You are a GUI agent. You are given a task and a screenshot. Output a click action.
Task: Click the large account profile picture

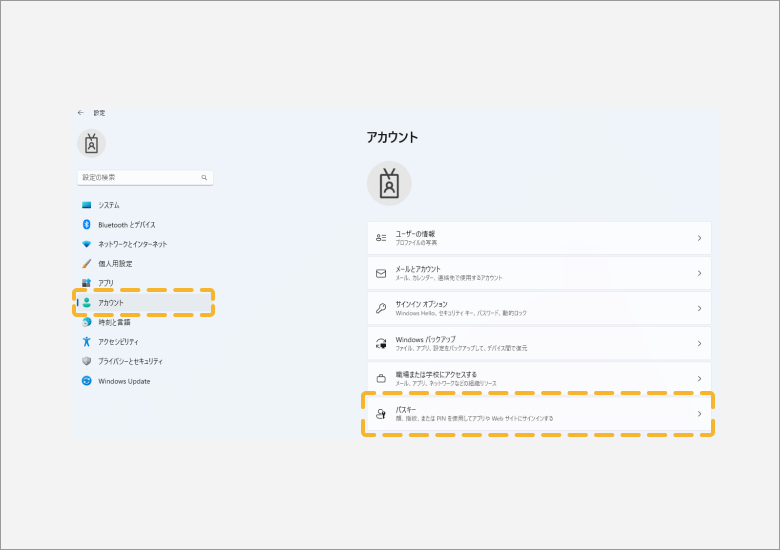pos(389,183)
